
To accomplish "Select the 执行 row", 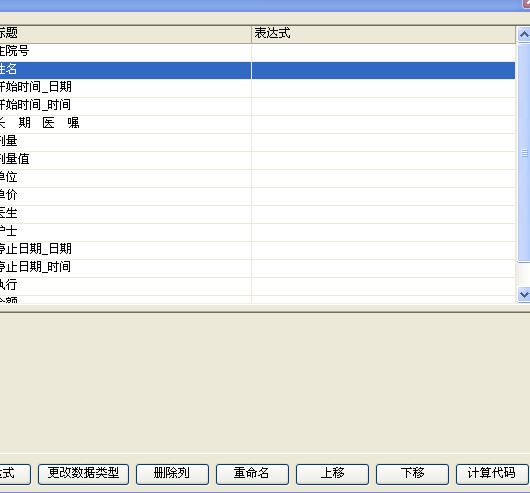I will [257, 286].
